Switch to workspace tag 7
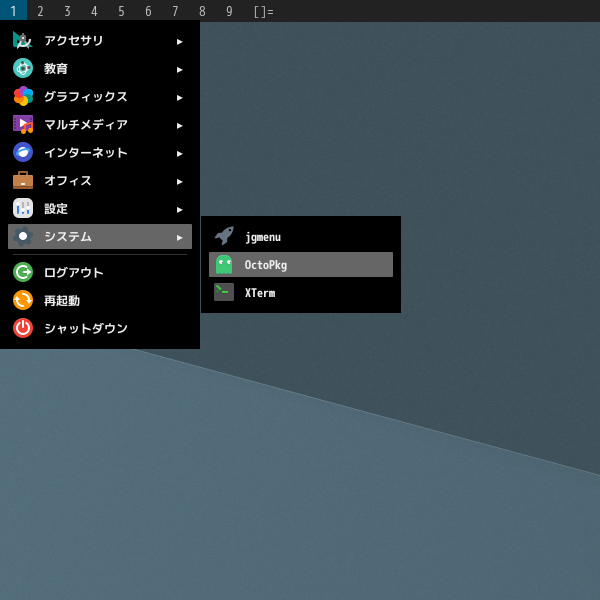Screen dimensions: 600x600 click(x=175, y=11)
